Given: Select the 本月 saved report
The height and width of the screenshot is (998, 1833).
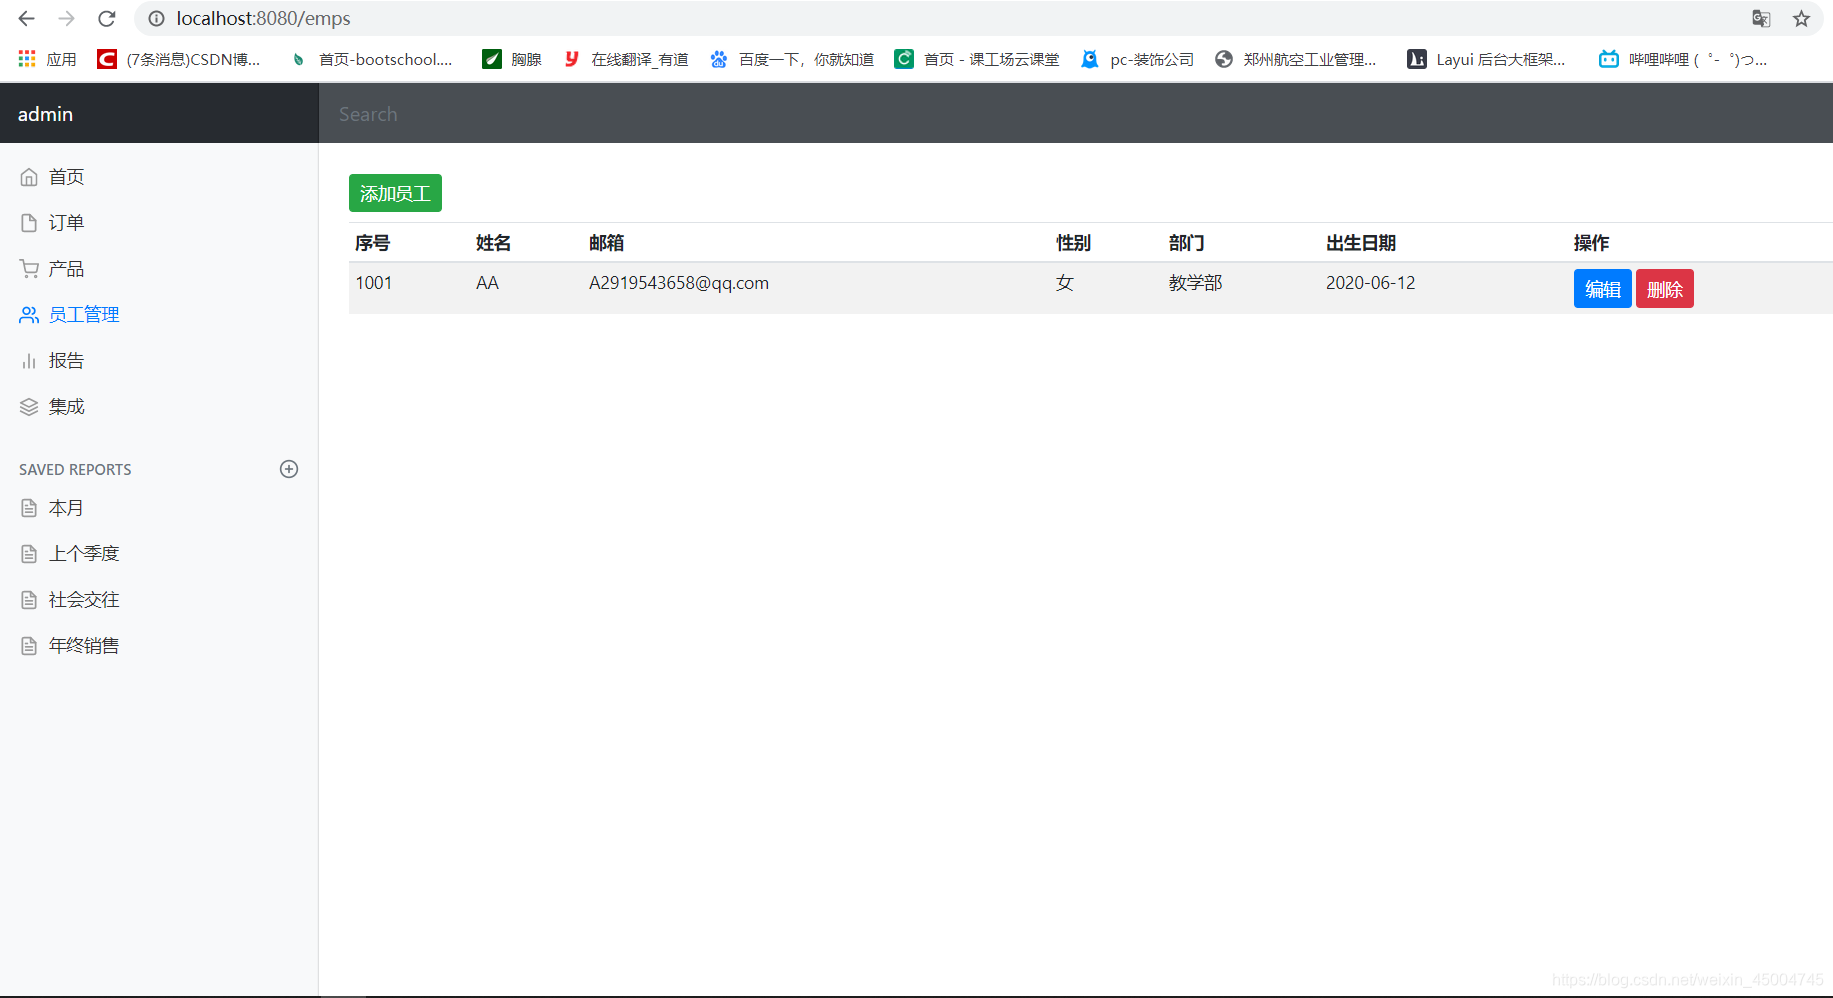Looking at the screenshot, I should (66, 508).
